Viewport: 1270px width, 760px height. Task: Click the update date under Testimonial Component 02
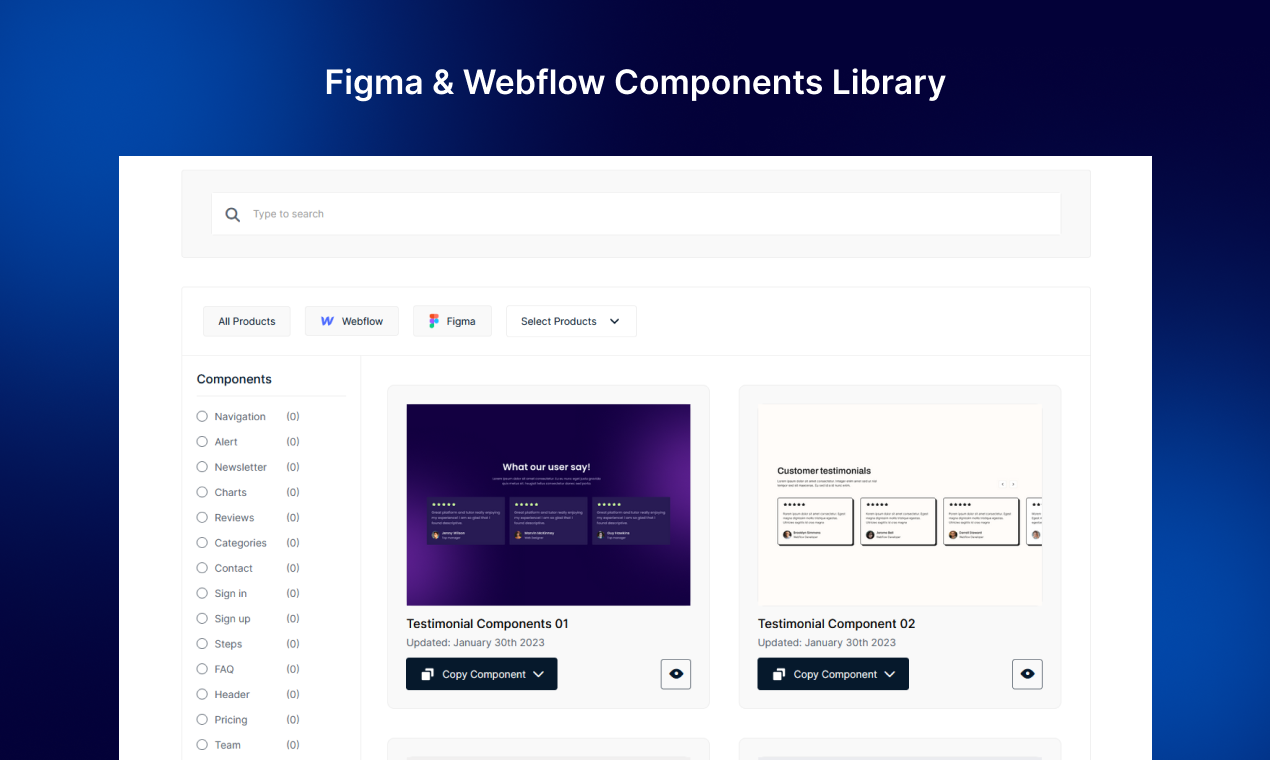click(x=826, y=643)
